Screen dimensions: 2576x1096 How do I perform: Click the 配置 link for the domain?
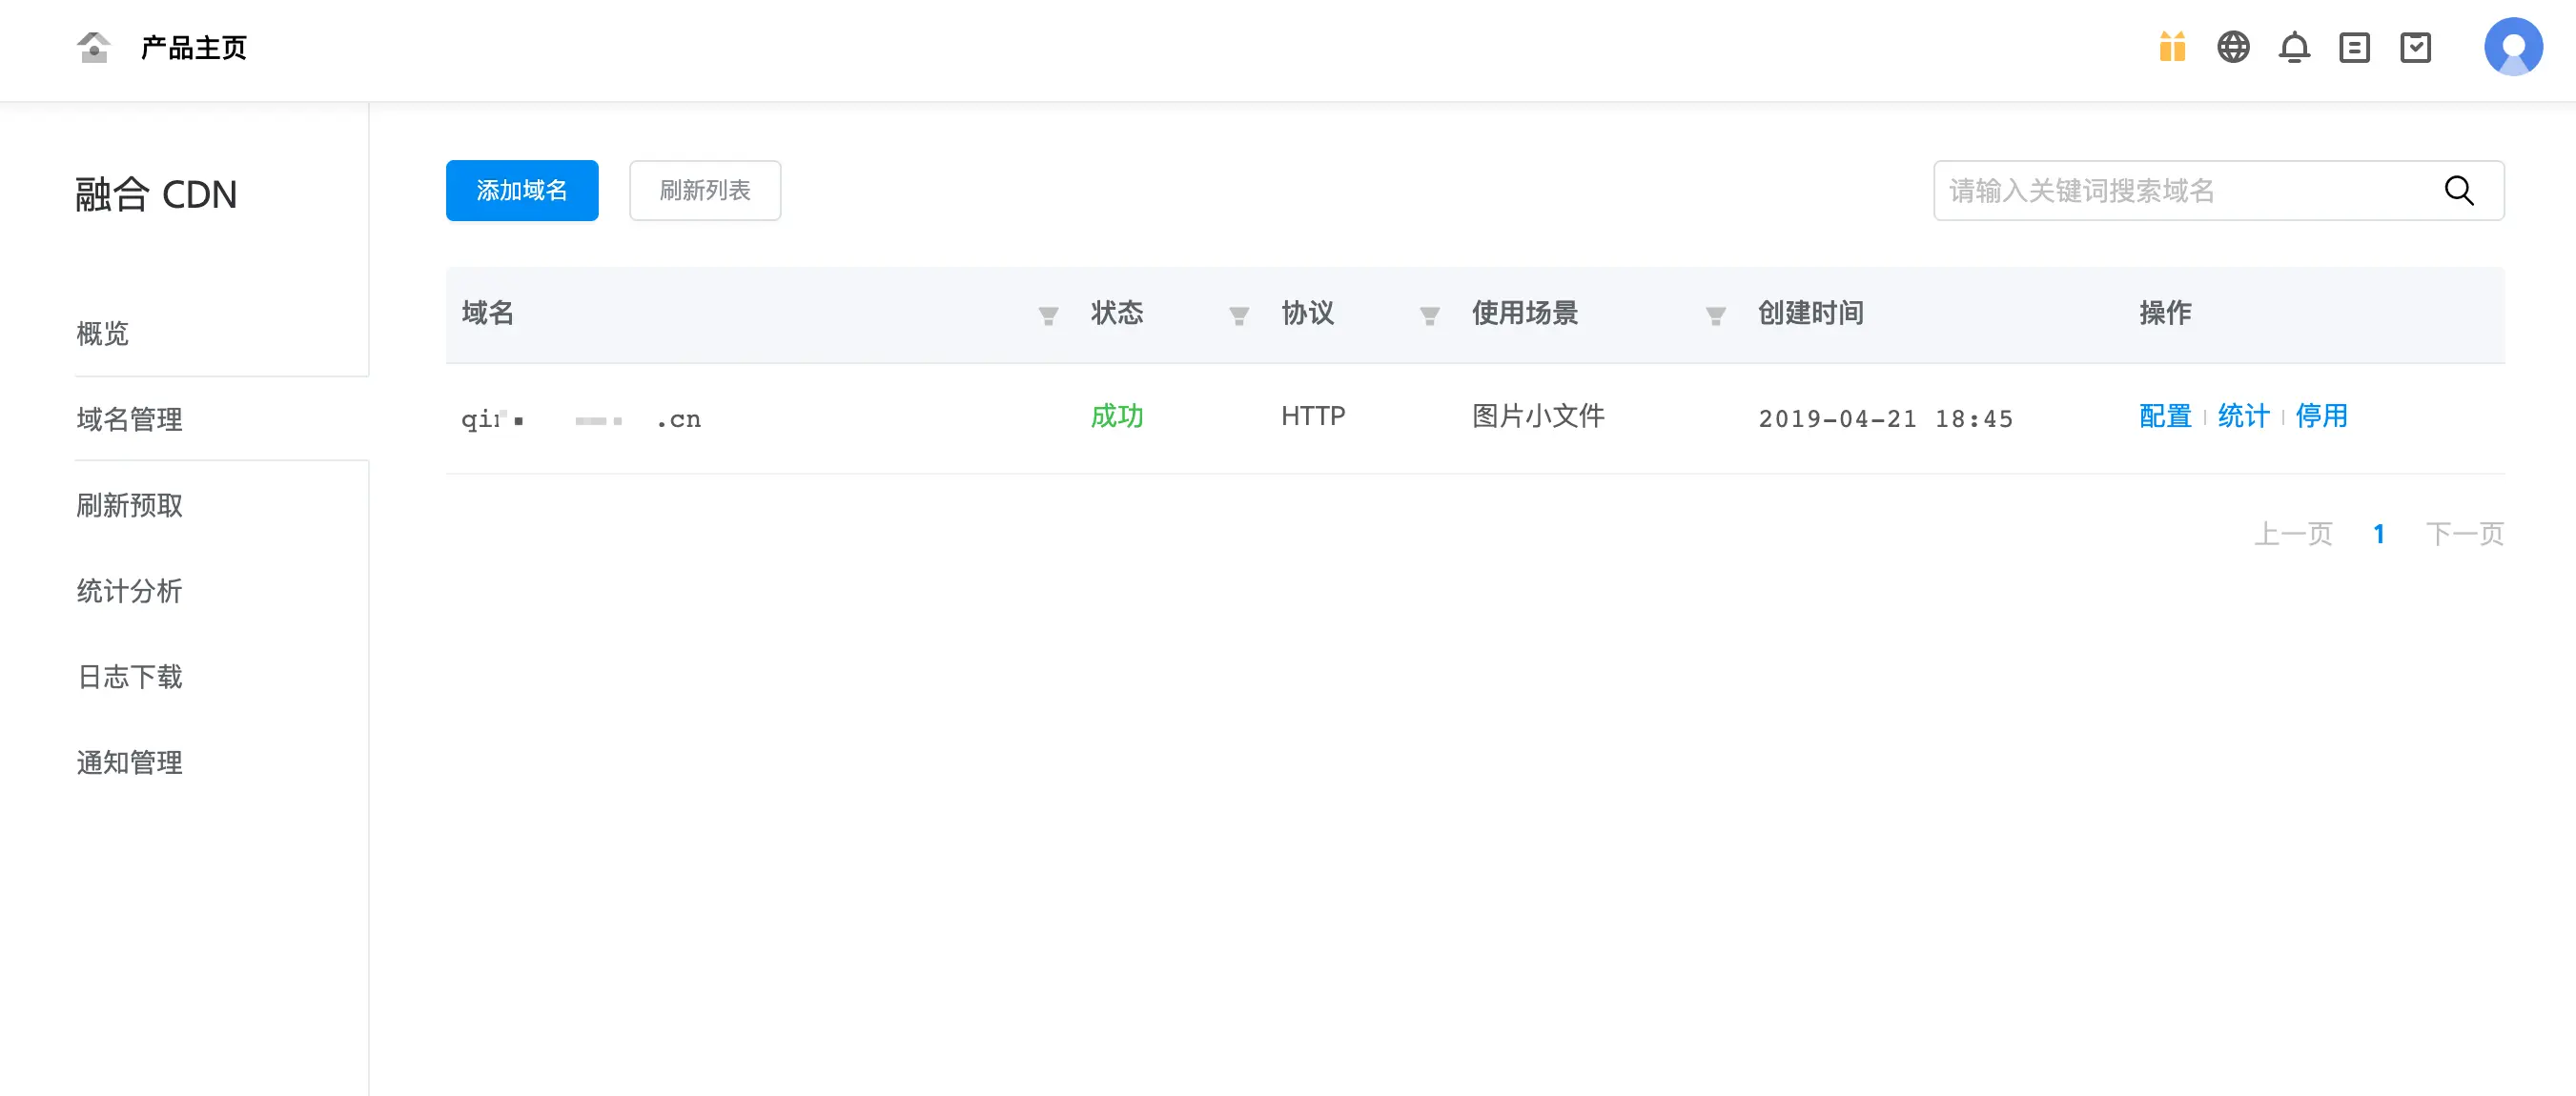tap(2165, 416)
